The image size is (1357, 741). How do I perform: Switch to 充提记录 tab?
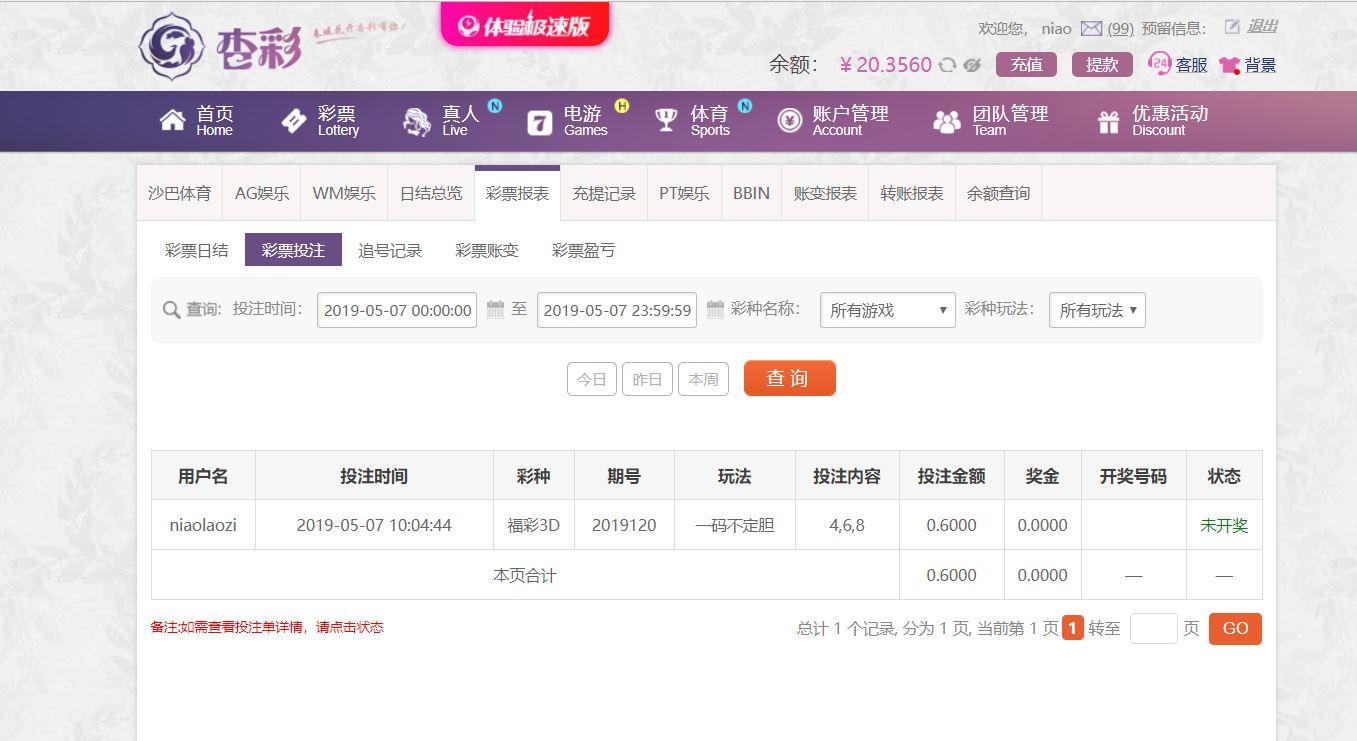(604, 193)
